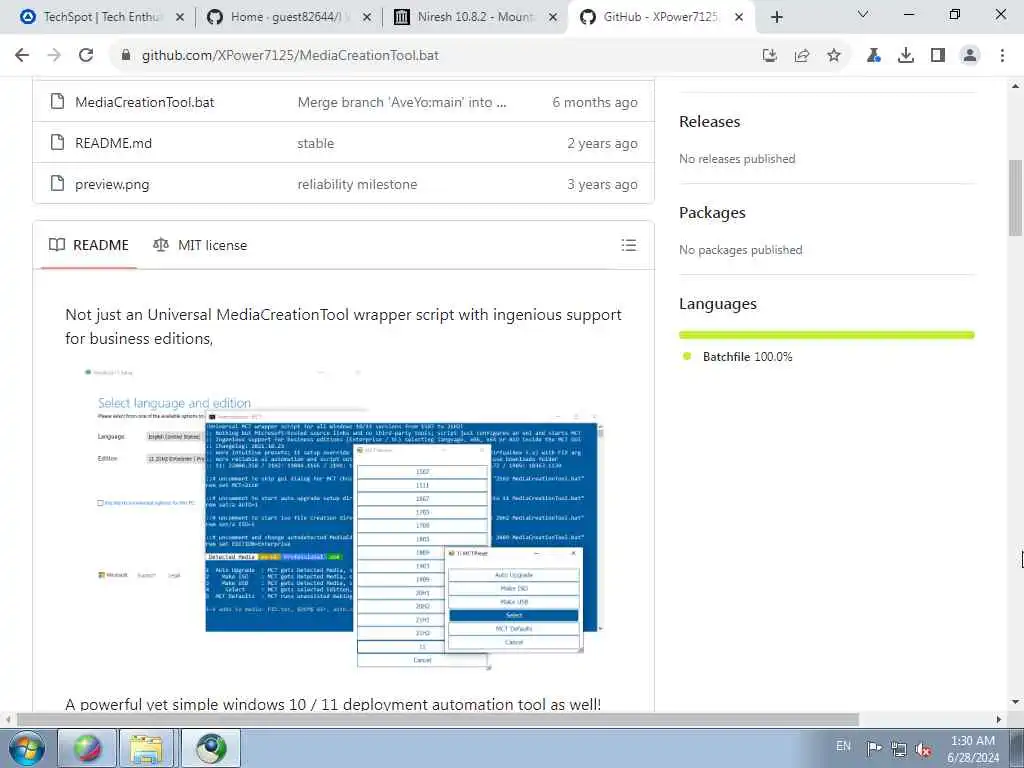1024x768 pixels.
Task: Click the colorful orb taskbar icon
Action: 88,748
